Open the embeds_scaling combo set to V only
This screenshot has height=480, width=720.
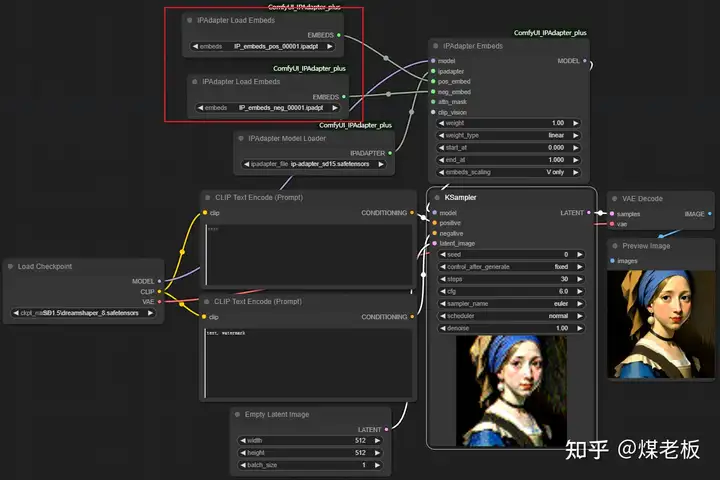click(x=508, y=172)
